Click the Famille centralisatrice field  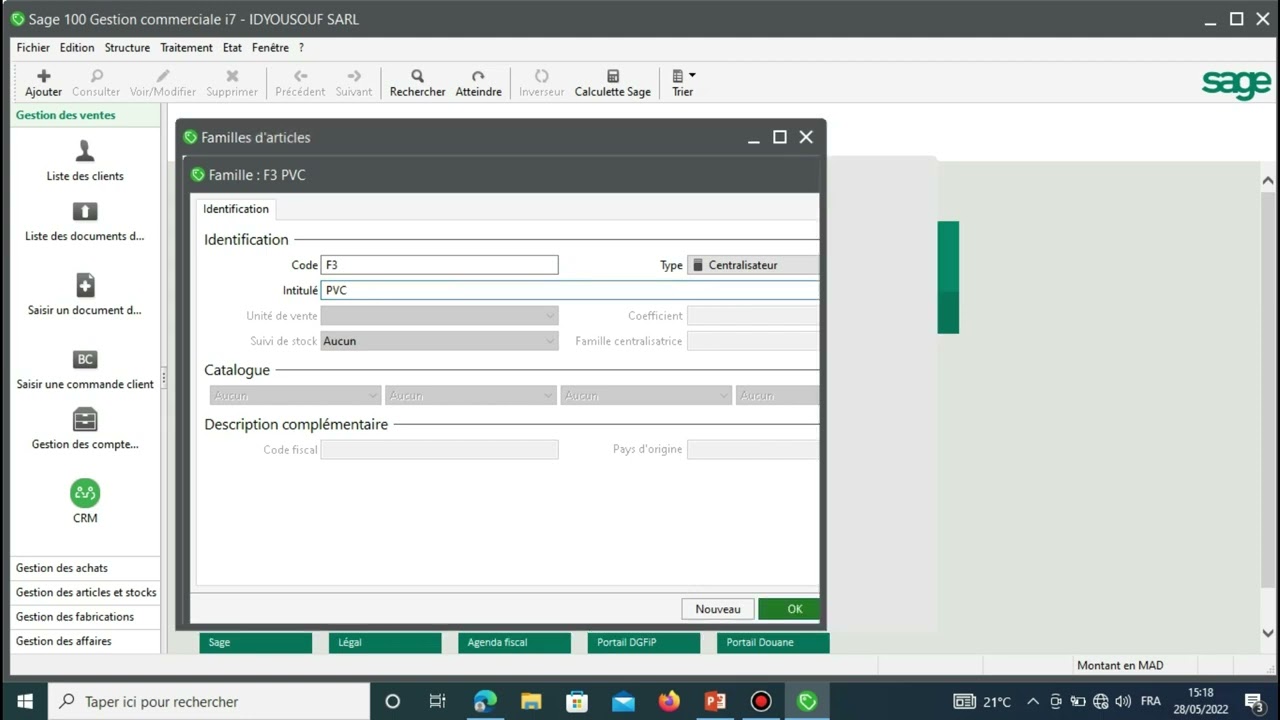tap(752, 341)
